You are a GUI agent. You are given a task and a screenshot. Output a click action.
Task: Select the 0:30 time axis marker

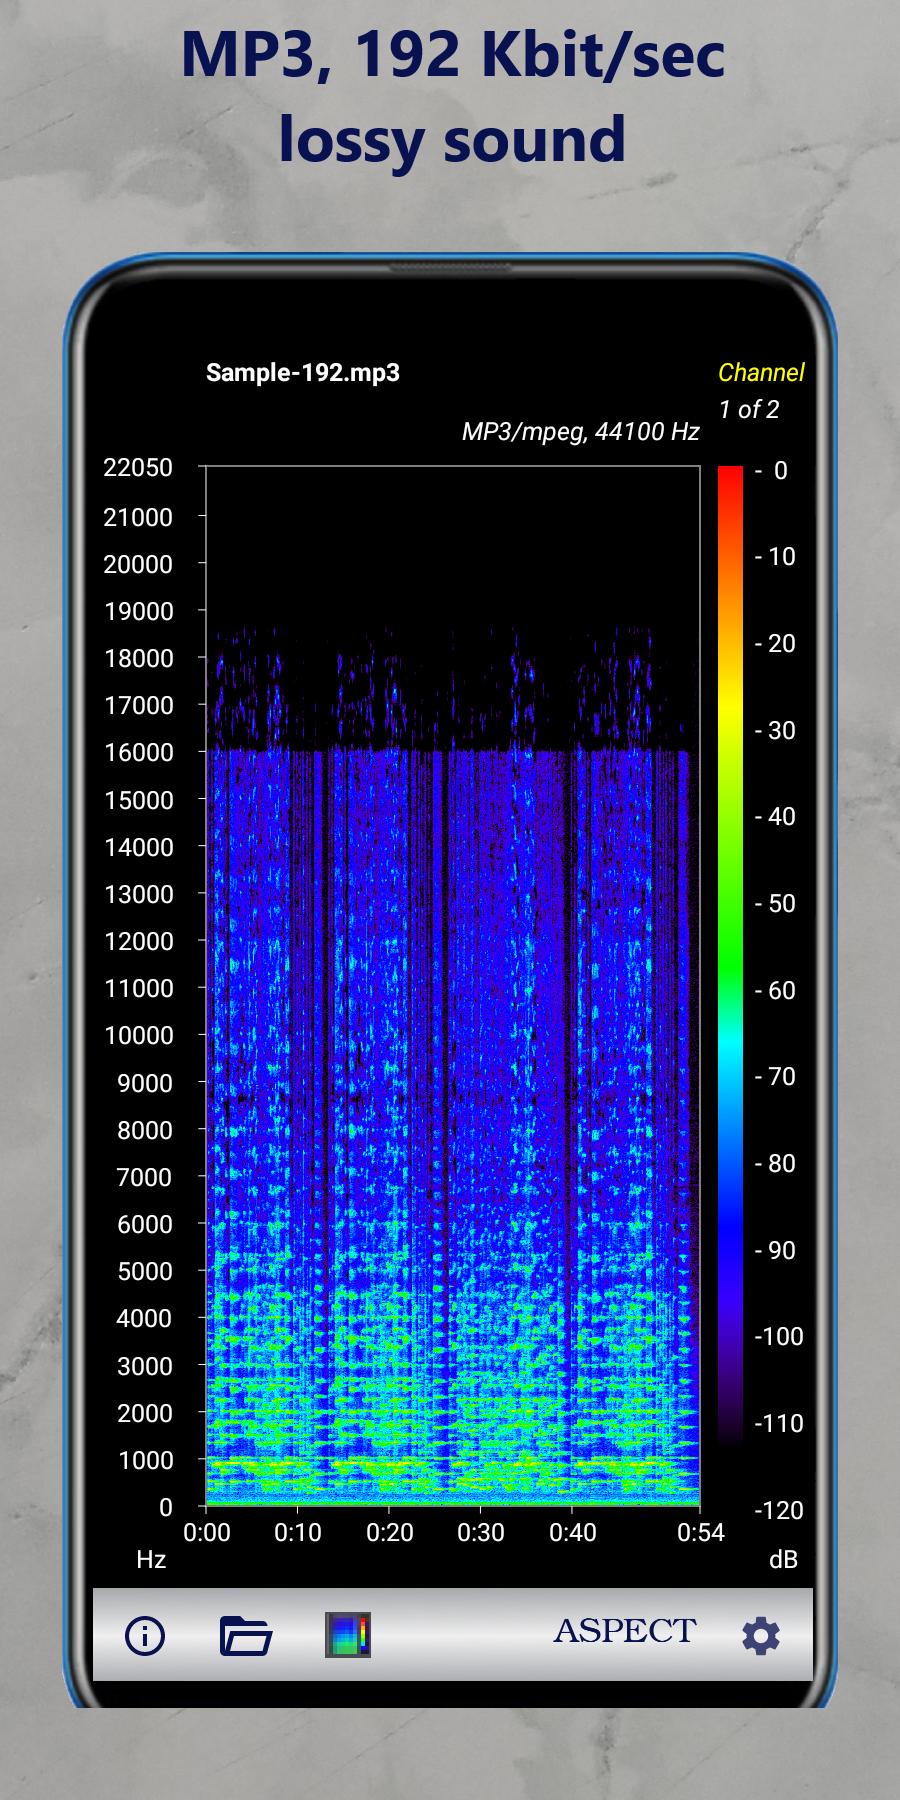[x=481, y=1532]
